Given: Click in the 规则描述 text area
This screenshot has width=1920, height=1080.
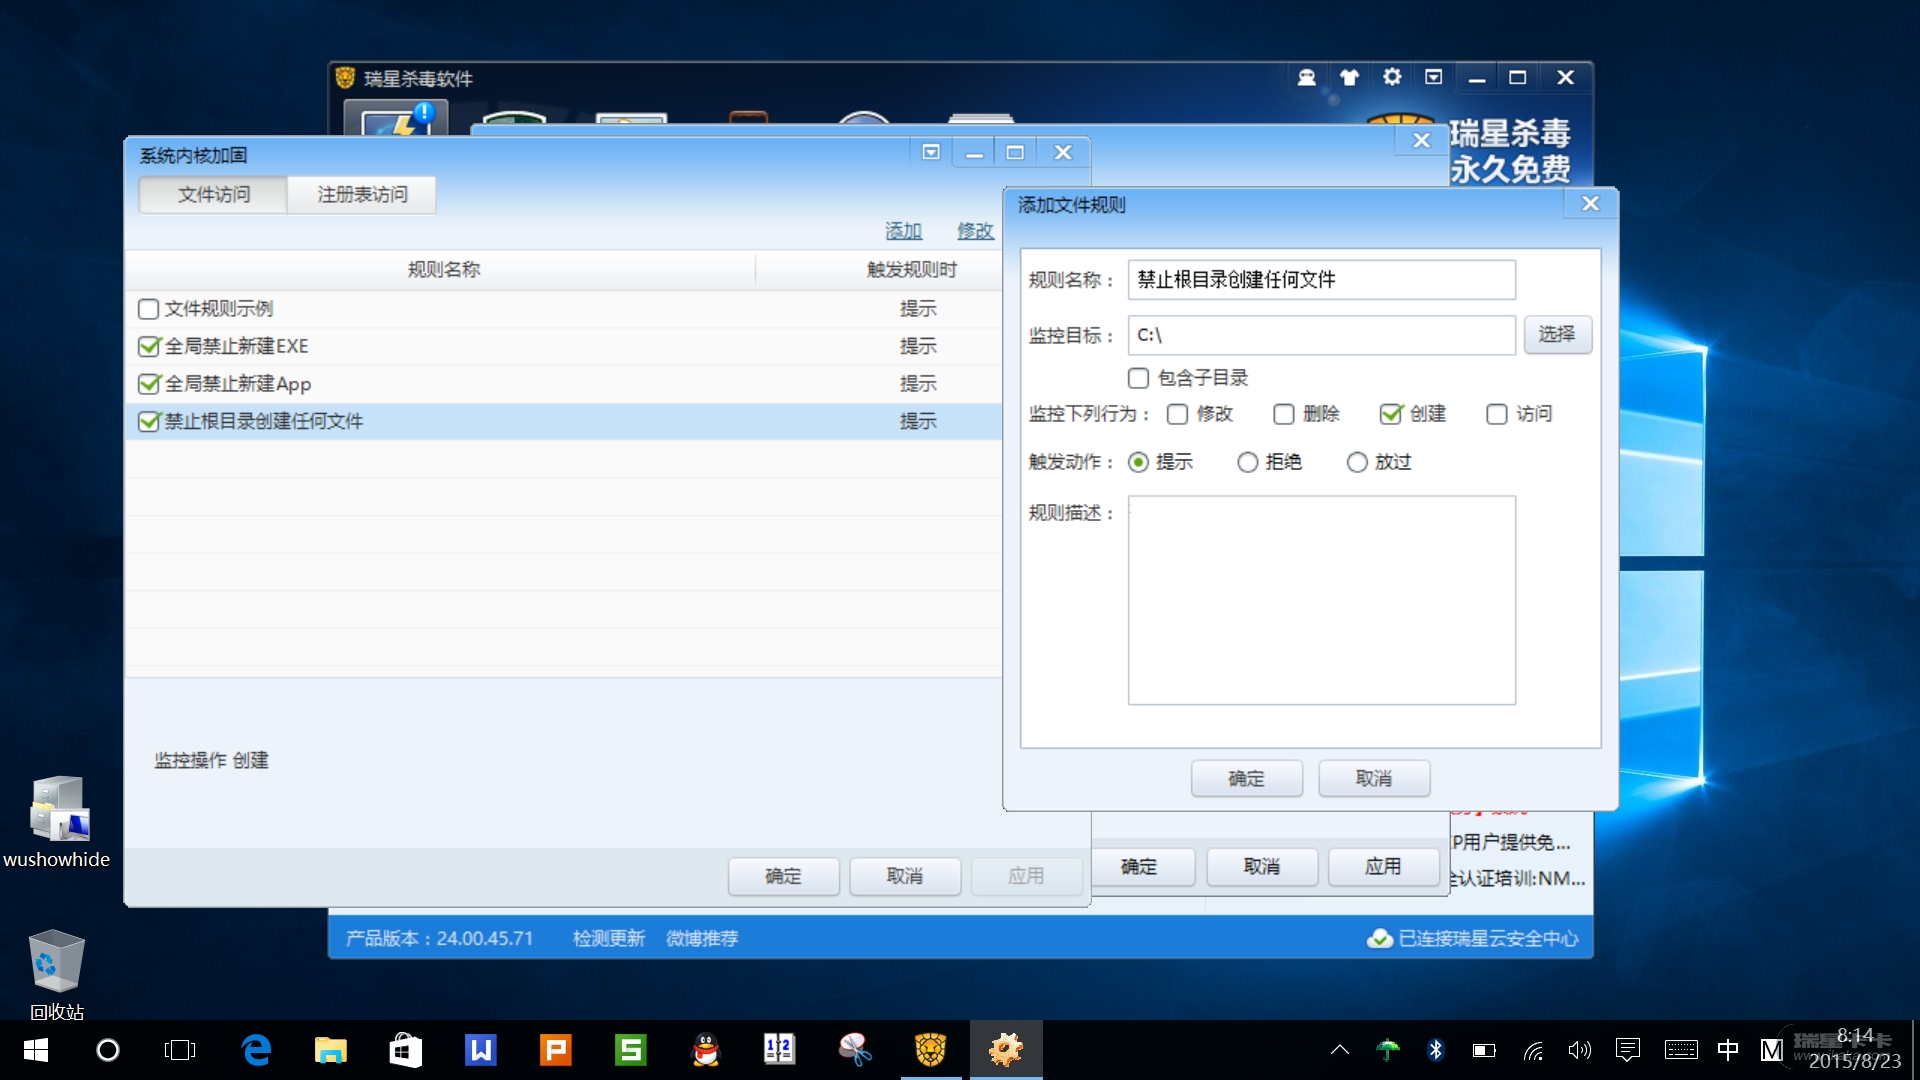Looking at the screenshot, I should pyautogui.click(x=1321, y=600).
